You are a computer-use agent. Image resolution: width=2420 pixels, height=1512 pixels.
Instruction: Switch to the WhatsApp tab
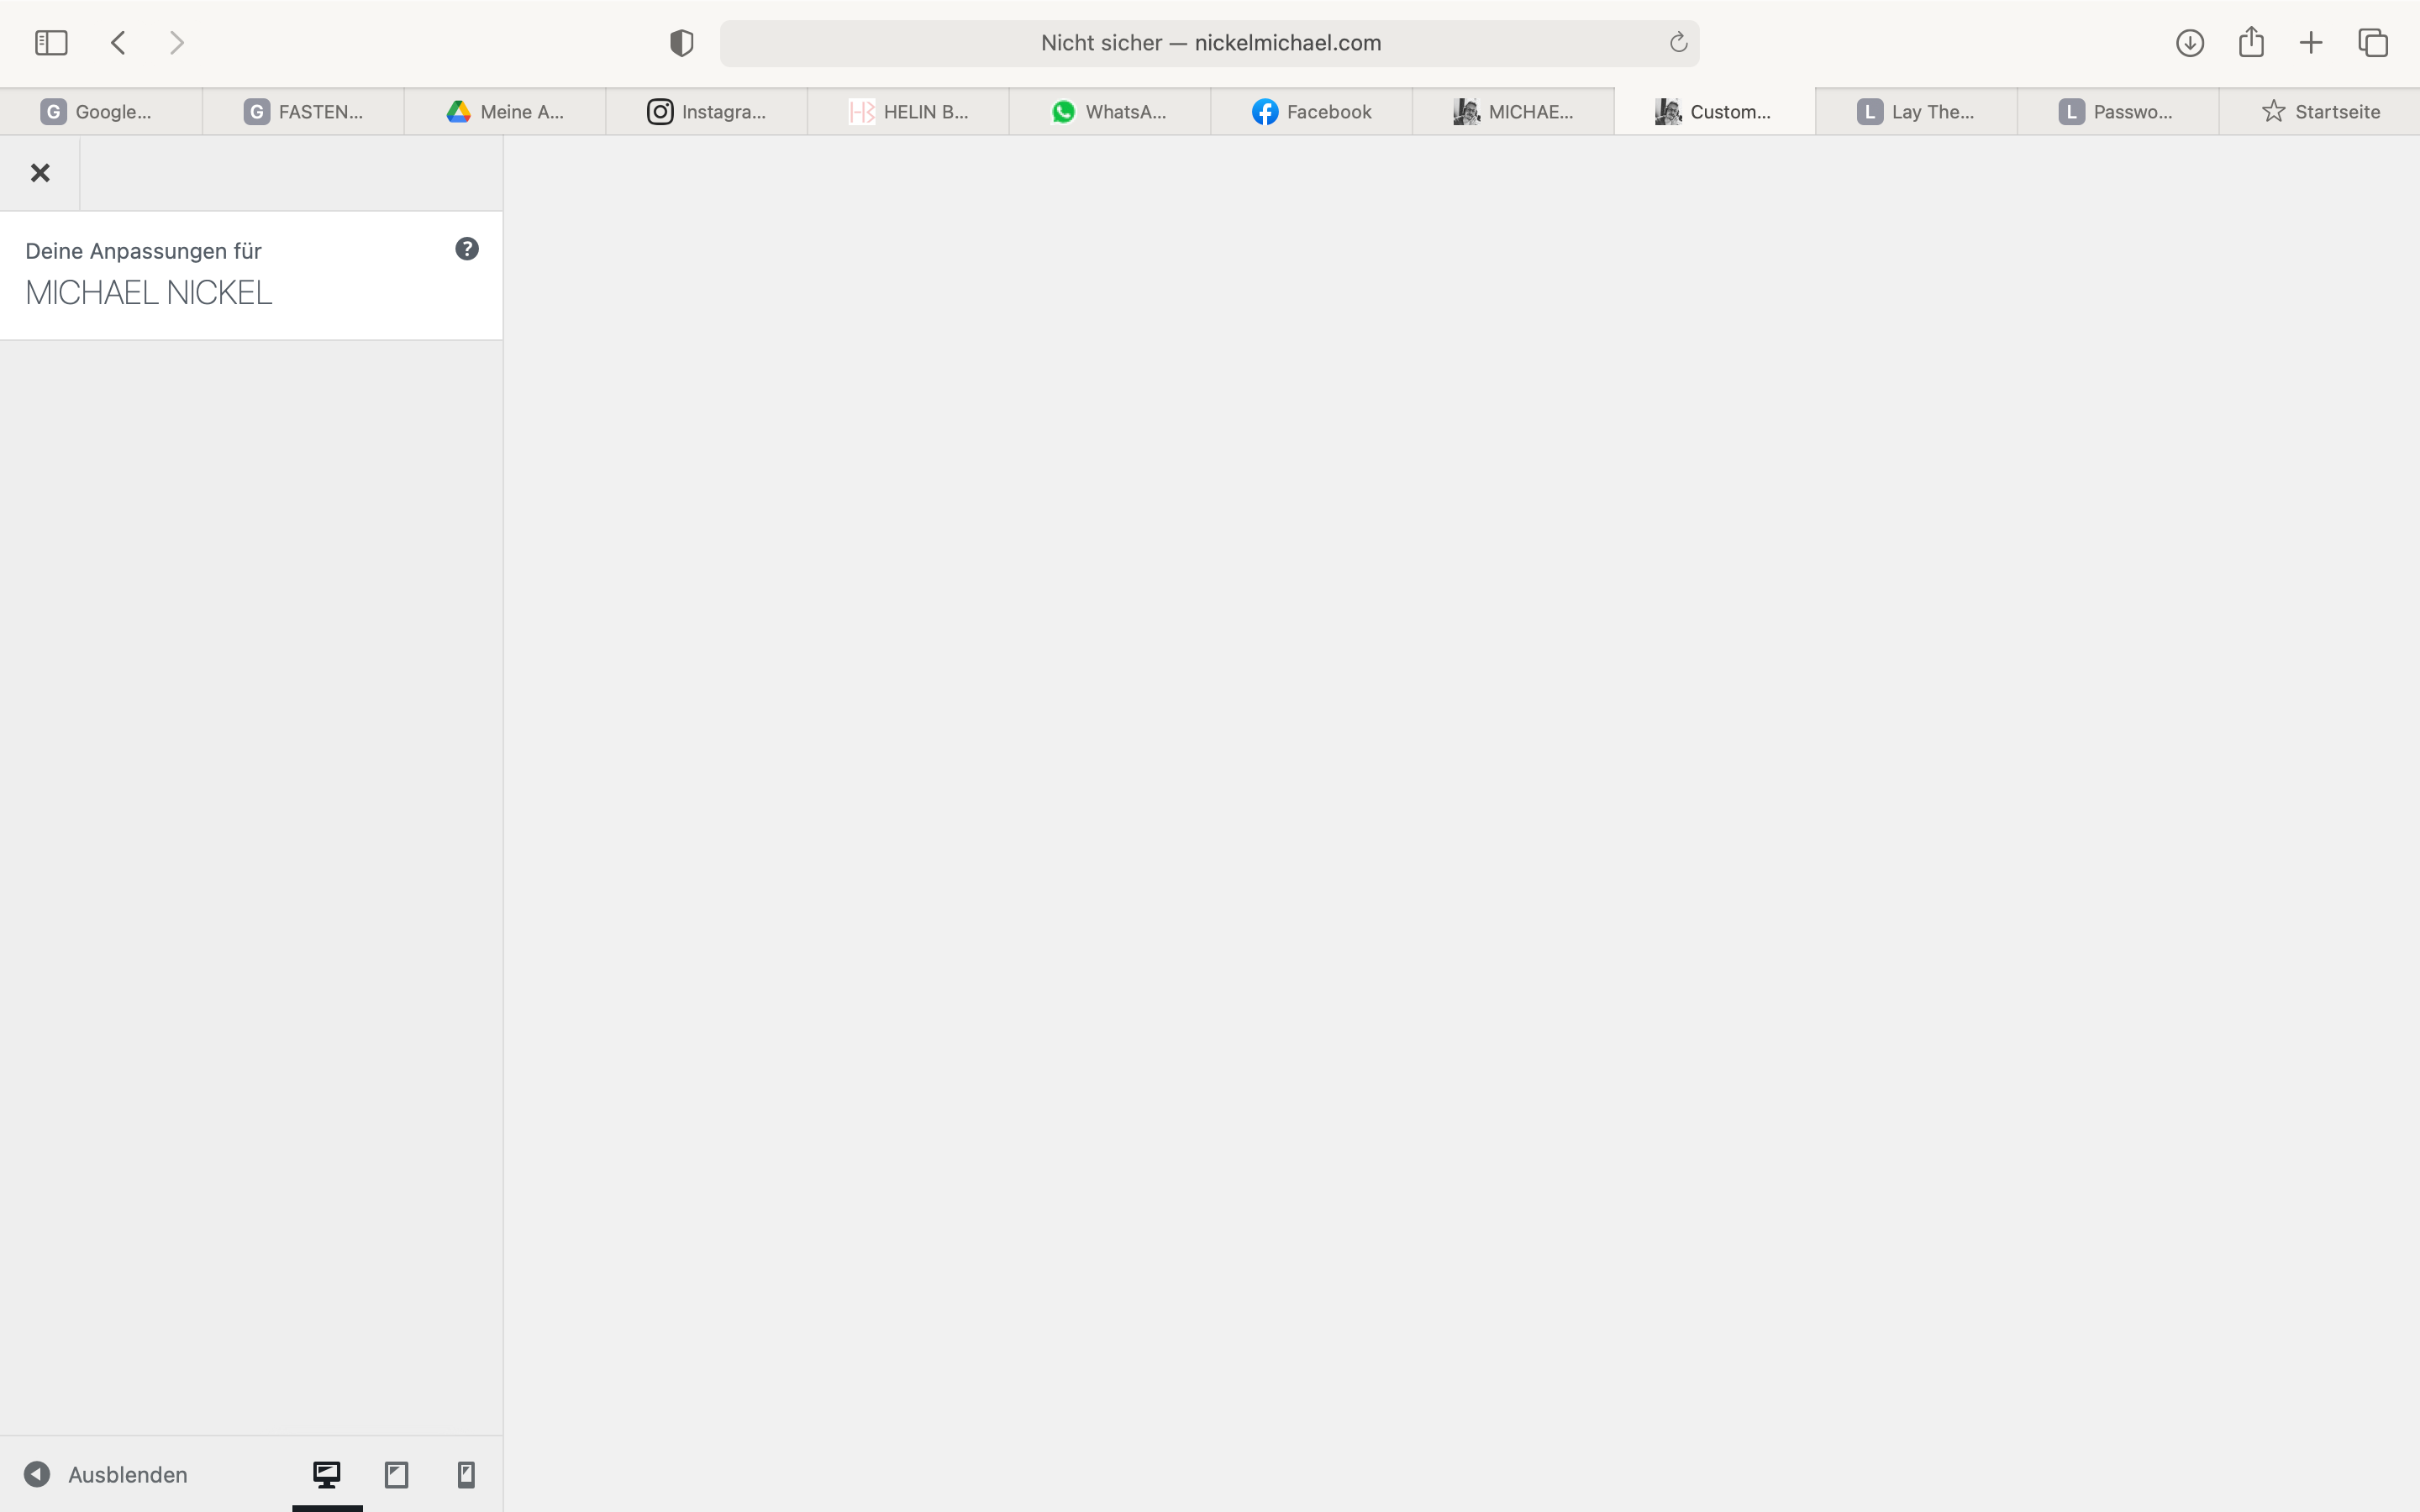tap(1110, 112)
